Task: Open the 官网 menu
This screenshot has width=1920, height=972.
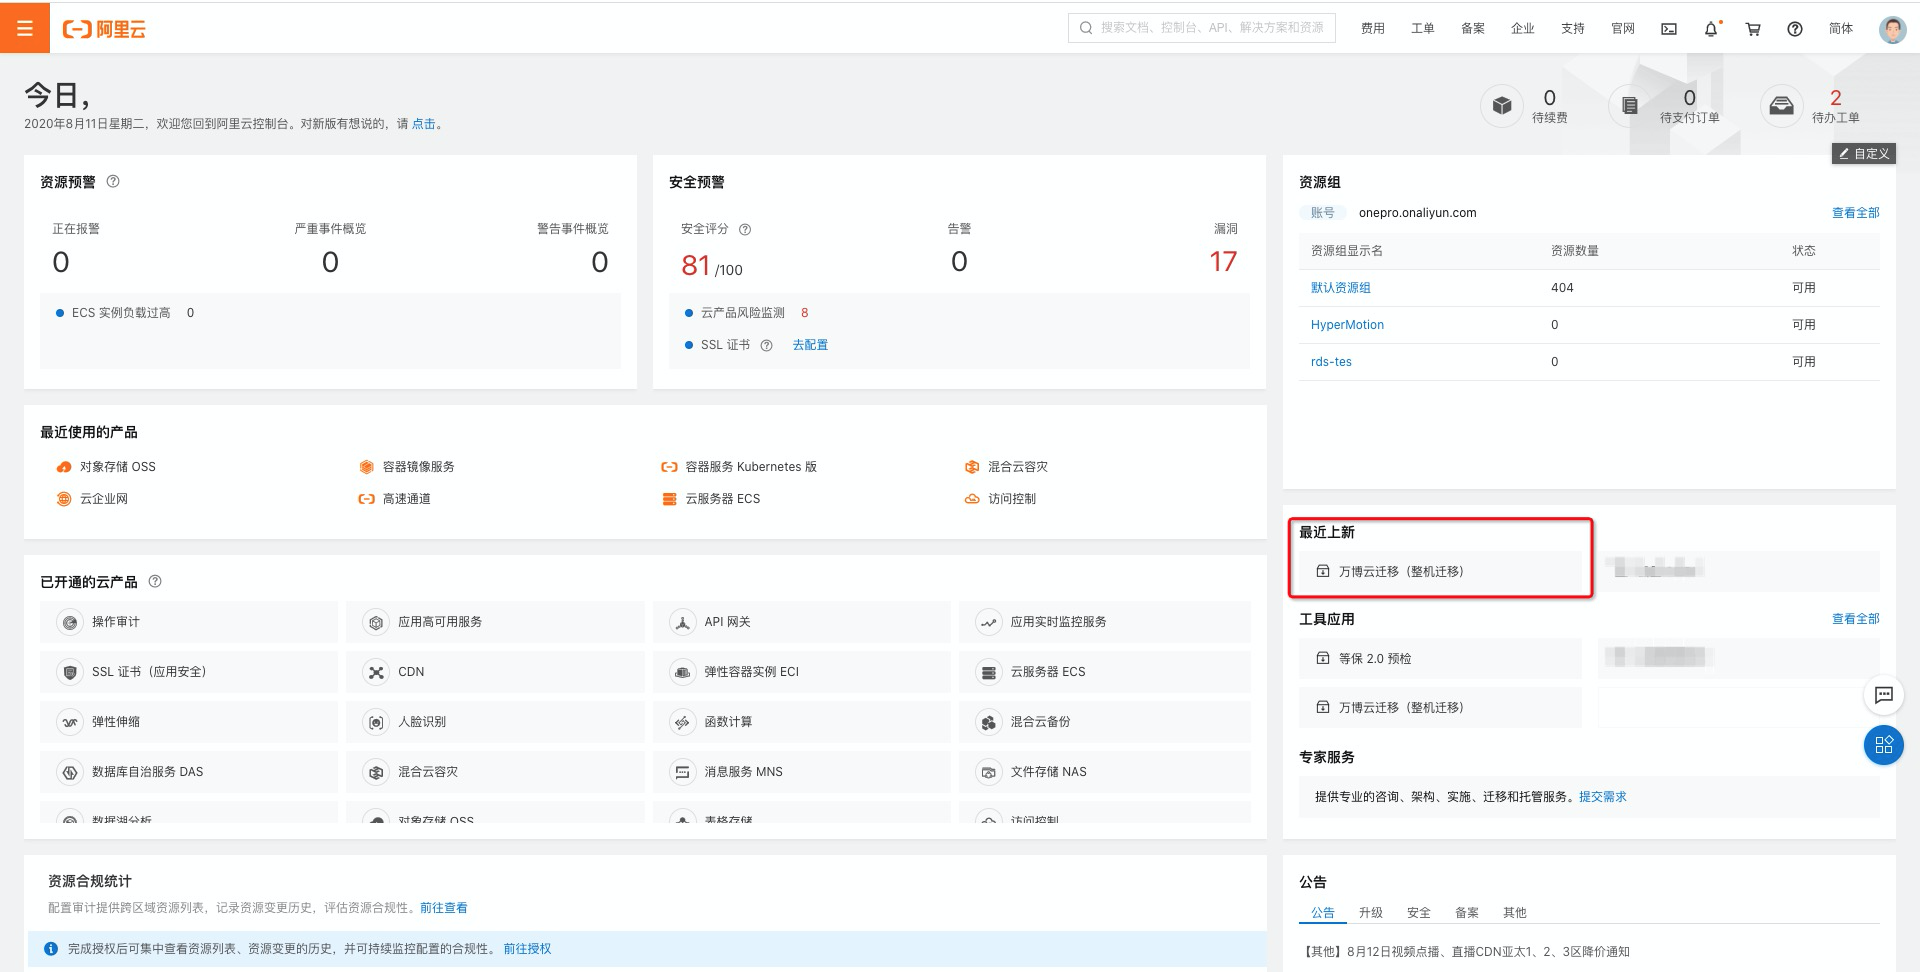Action: click(1623, 29)
